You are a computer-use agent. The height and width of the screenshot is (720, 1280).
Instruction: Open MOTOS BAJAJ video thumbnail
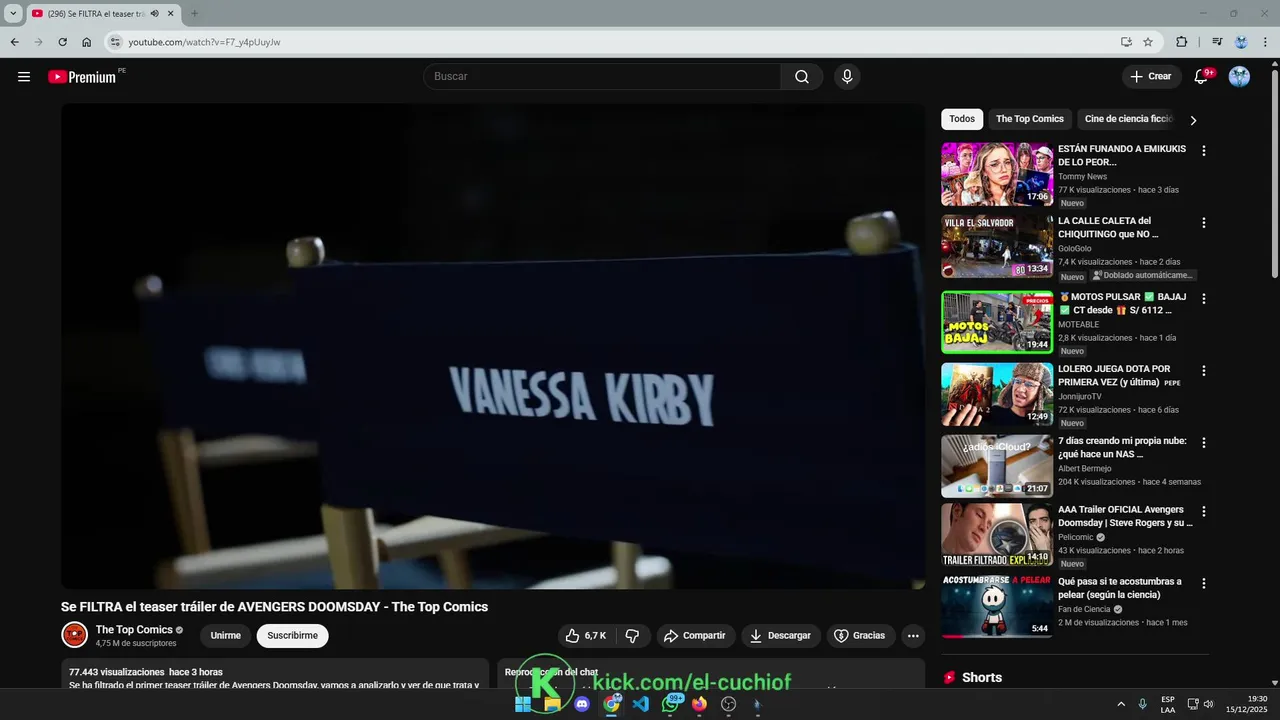[997, 322]
